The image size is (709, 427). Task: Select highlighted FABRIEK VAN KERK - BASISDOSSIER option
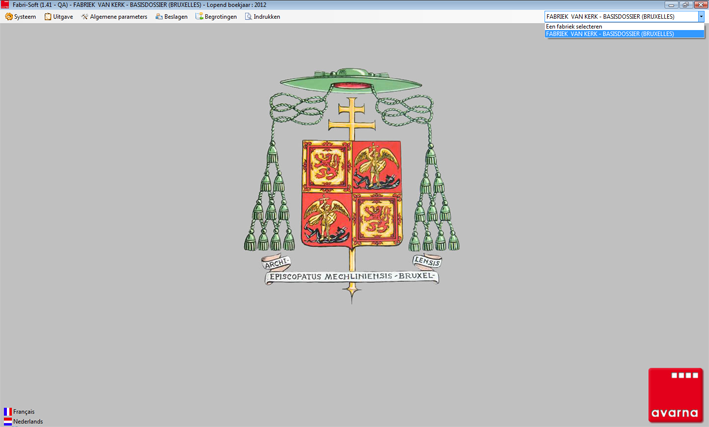pyautogui.click(x=624, y=34)
